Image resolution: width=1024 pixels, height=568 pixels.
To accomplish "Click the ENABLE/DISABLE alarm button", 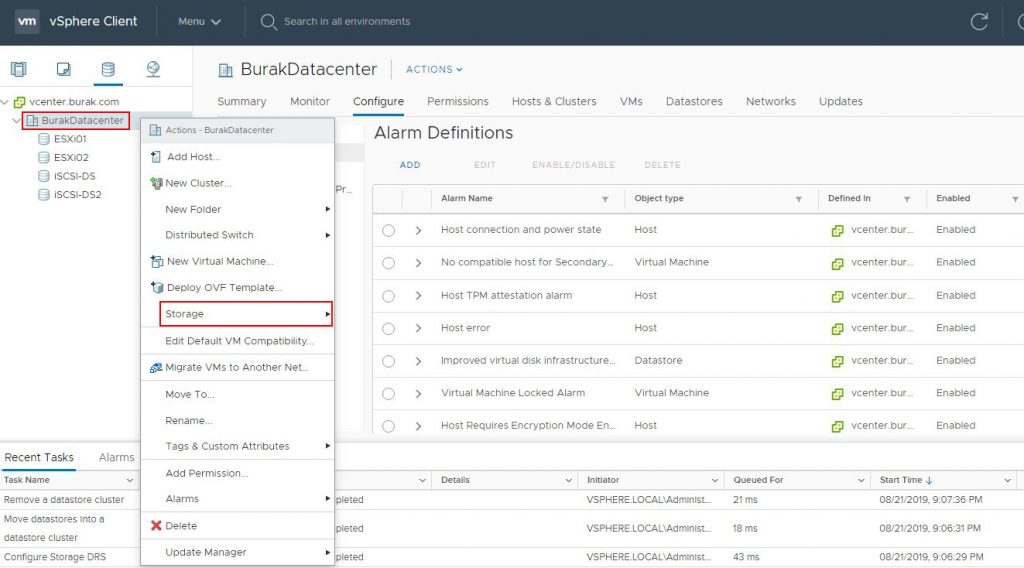I will tap(573, 165).
